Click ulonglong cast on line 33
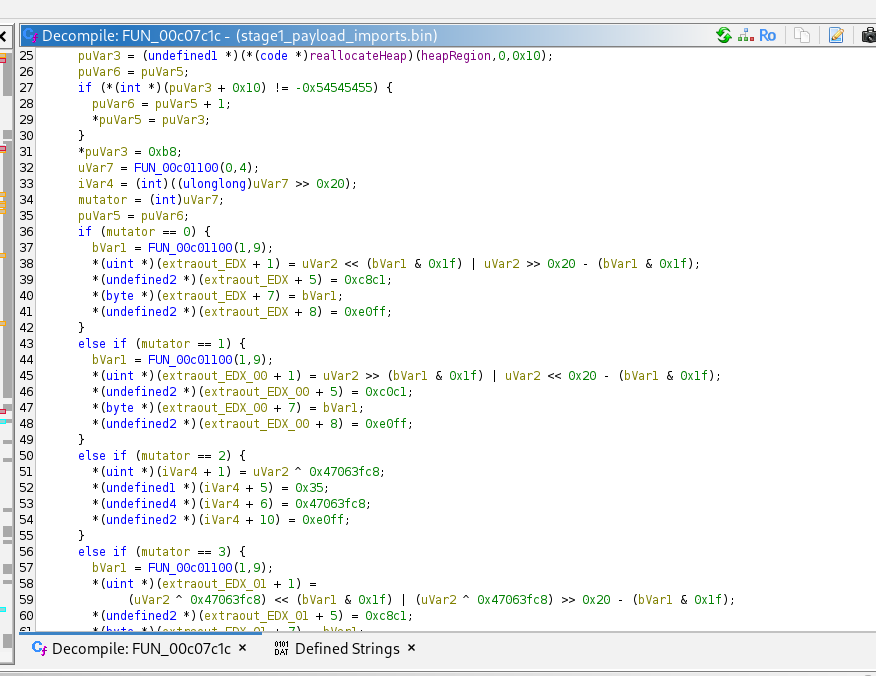 click(x=214, y=184)
